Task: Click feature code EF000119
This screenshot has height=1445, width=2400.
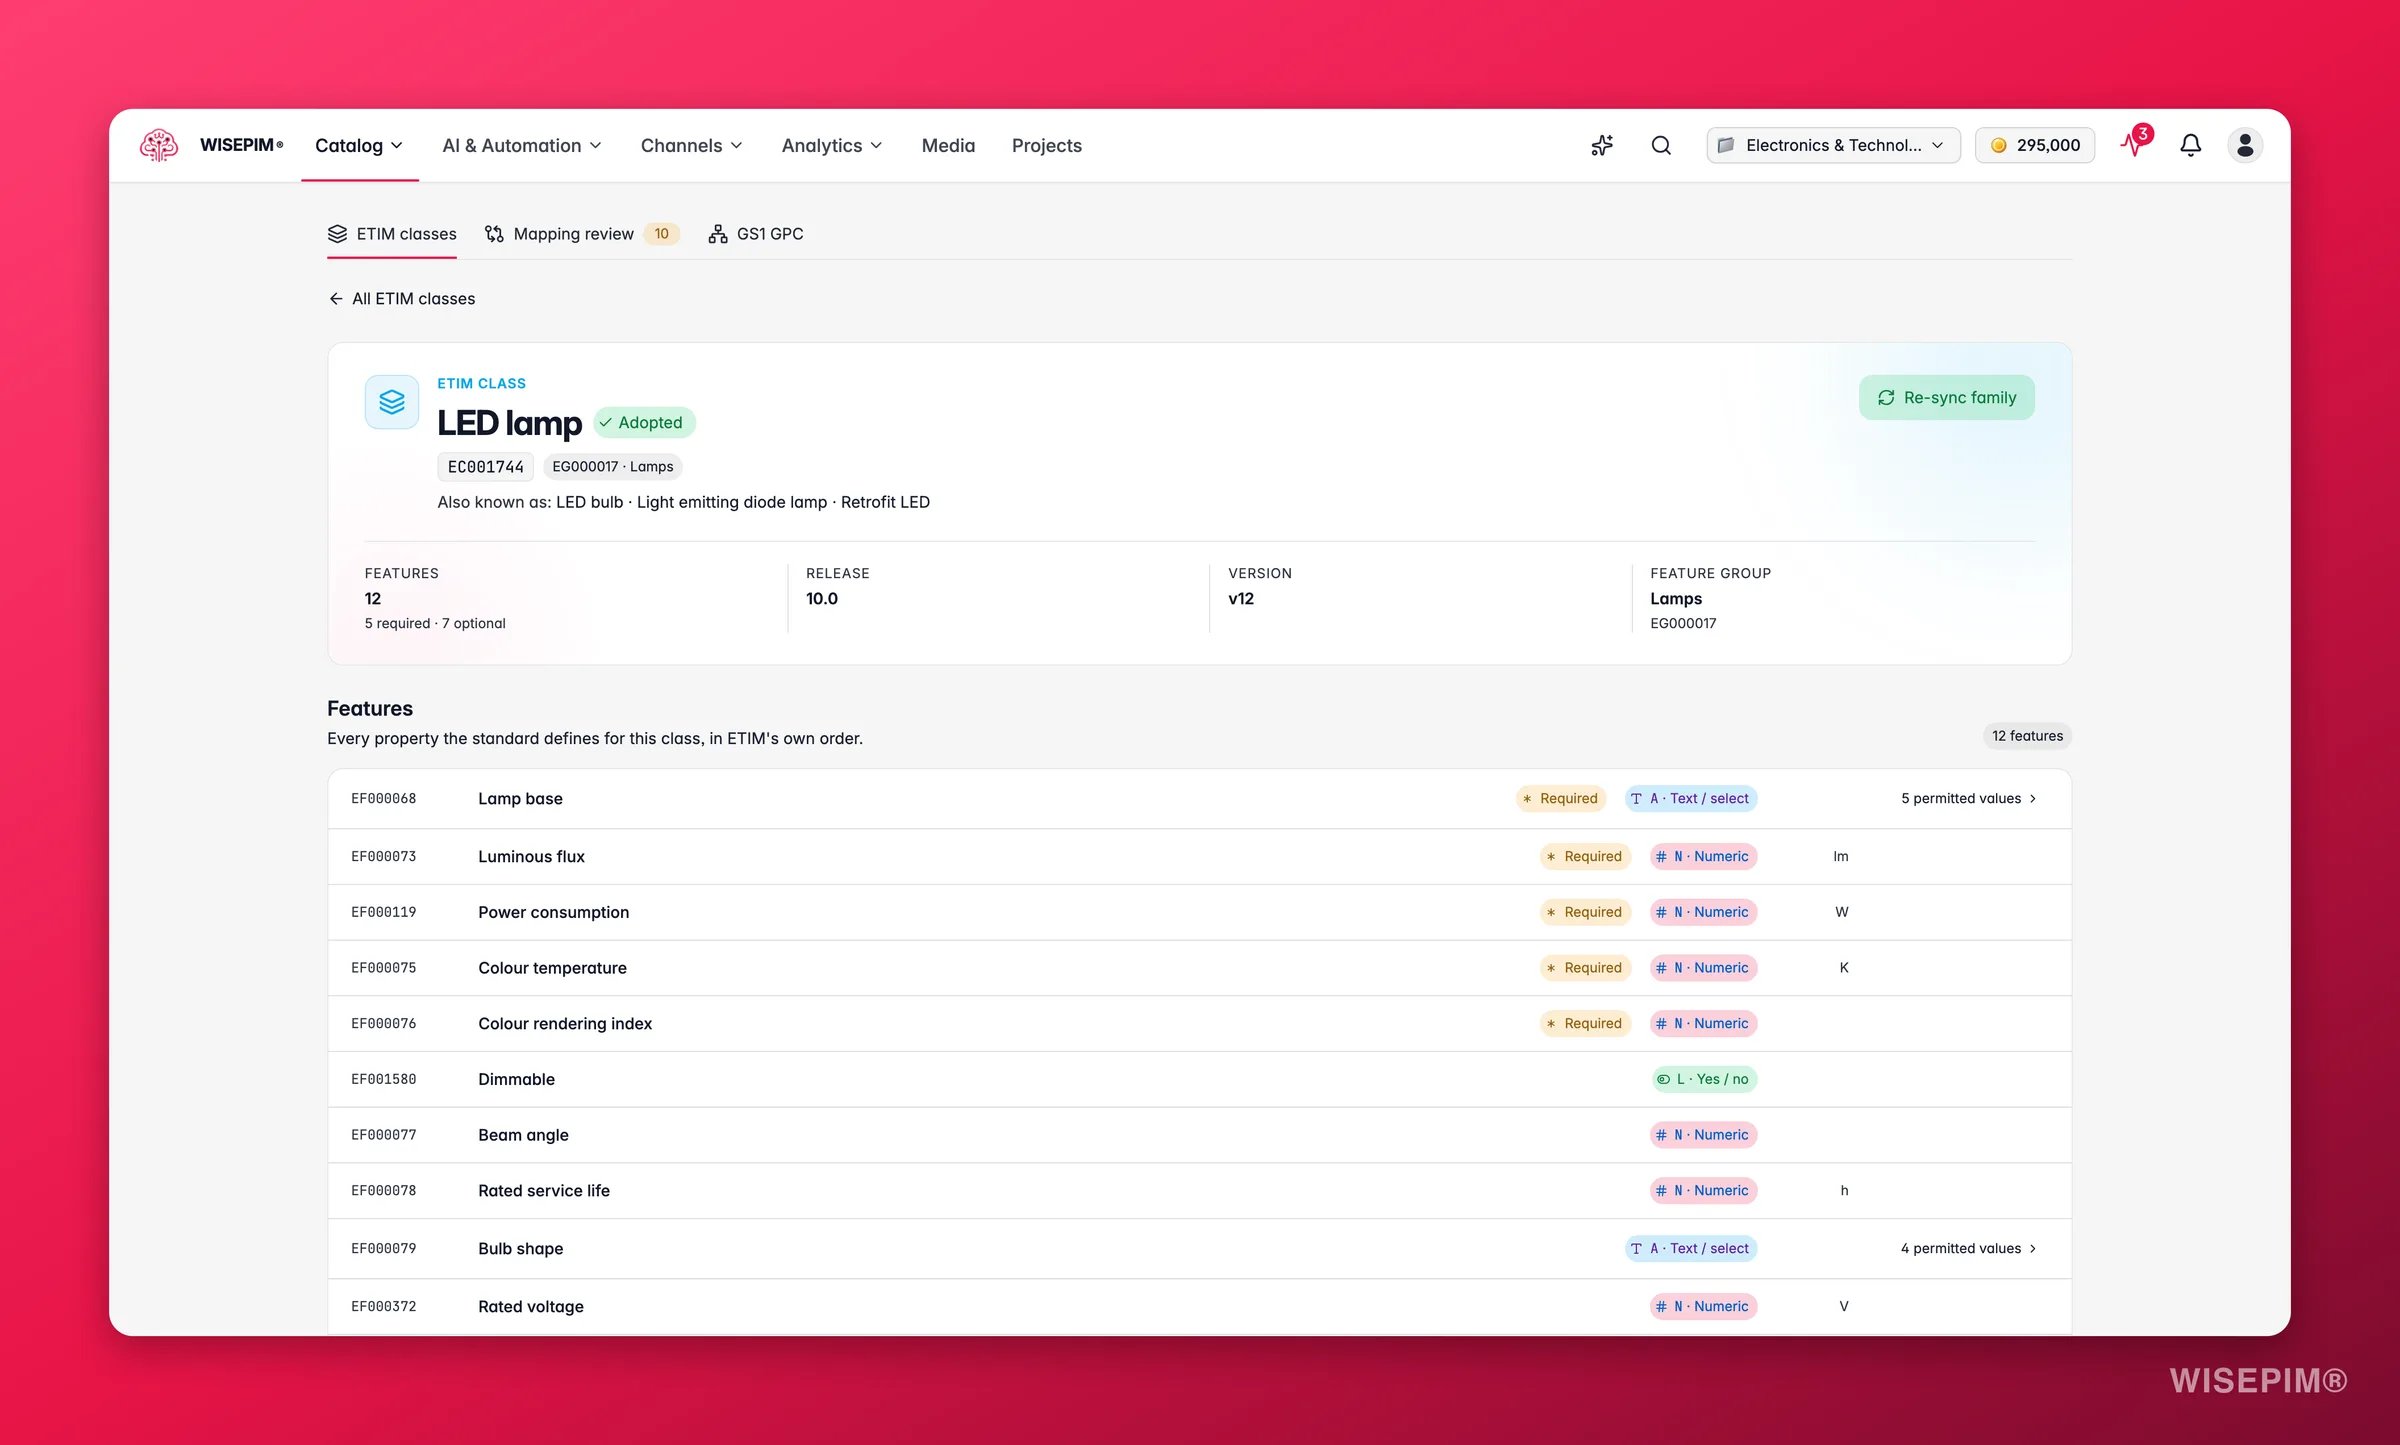Action: click(x=384, y=912)
